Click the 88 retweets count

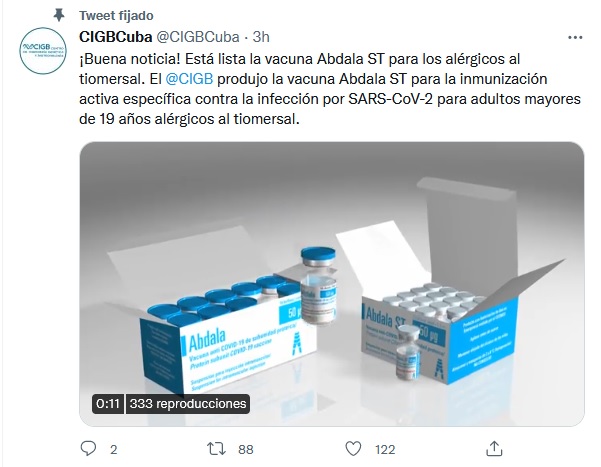point(246,449)
